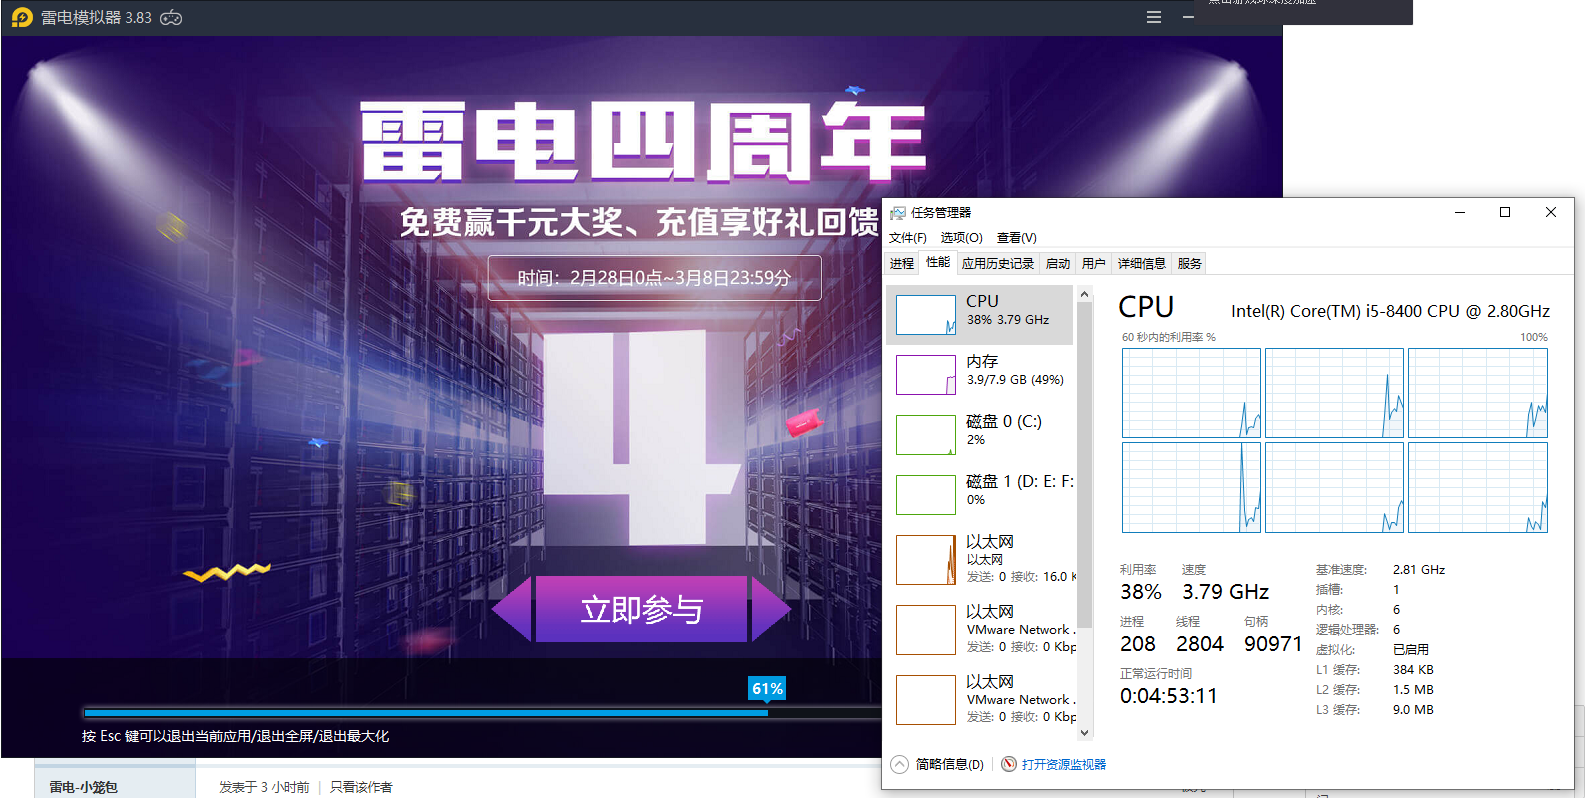Click the gamepad icon beside 雷电模拟器 3.83
Screen dimensions: 1585x798
click(171, 18)
